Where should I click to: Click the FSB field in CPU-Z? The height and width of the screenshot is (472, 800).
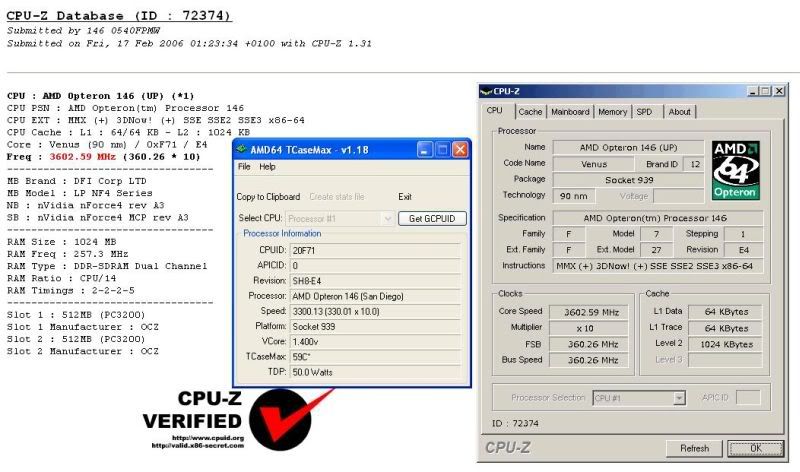tap(589, 344)
